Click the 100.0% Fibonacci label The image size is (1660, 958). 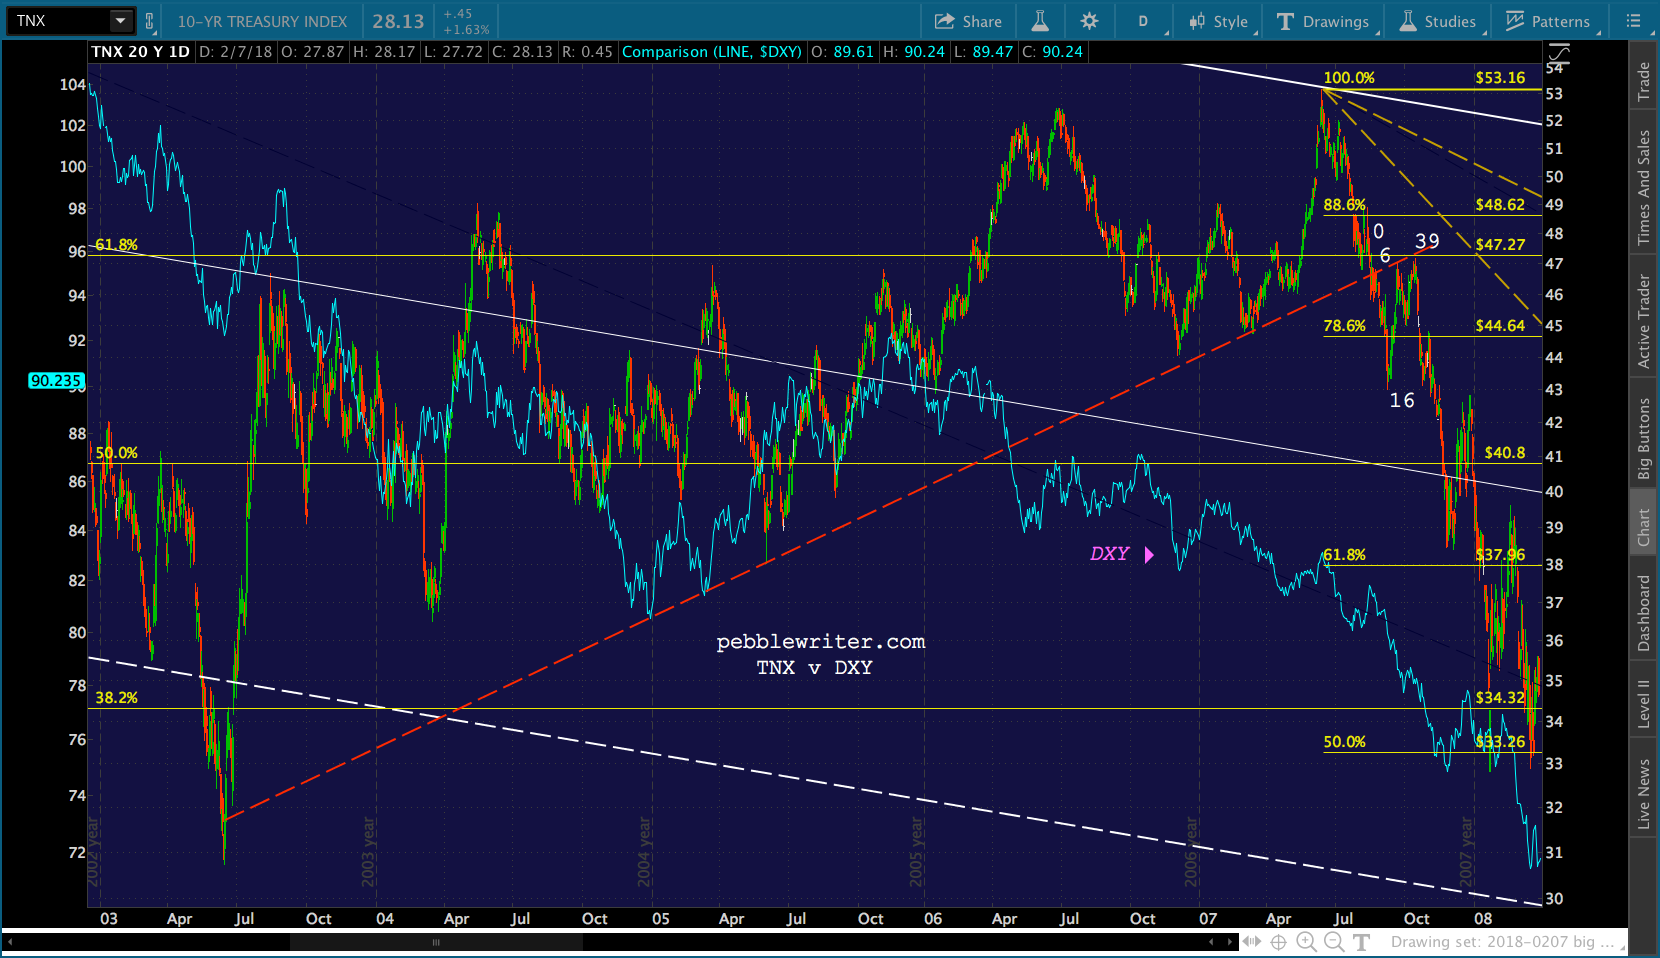coord(1349,77)
